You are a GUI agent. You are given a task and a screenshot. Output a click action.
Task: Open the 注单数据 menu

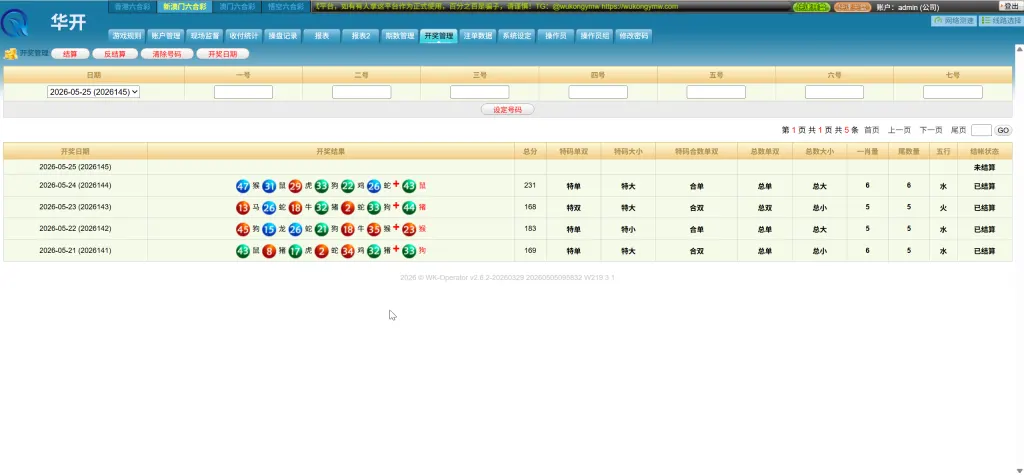coord(477,36)
